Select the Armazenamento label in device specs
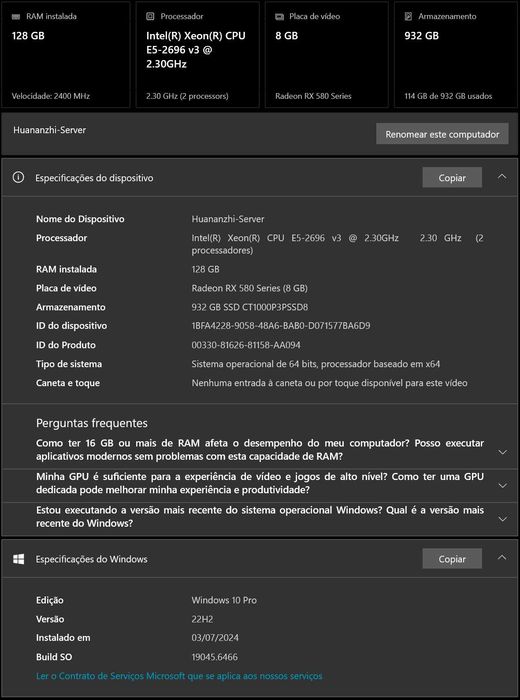This screenshot has width=520, height=700. (71, 307)
